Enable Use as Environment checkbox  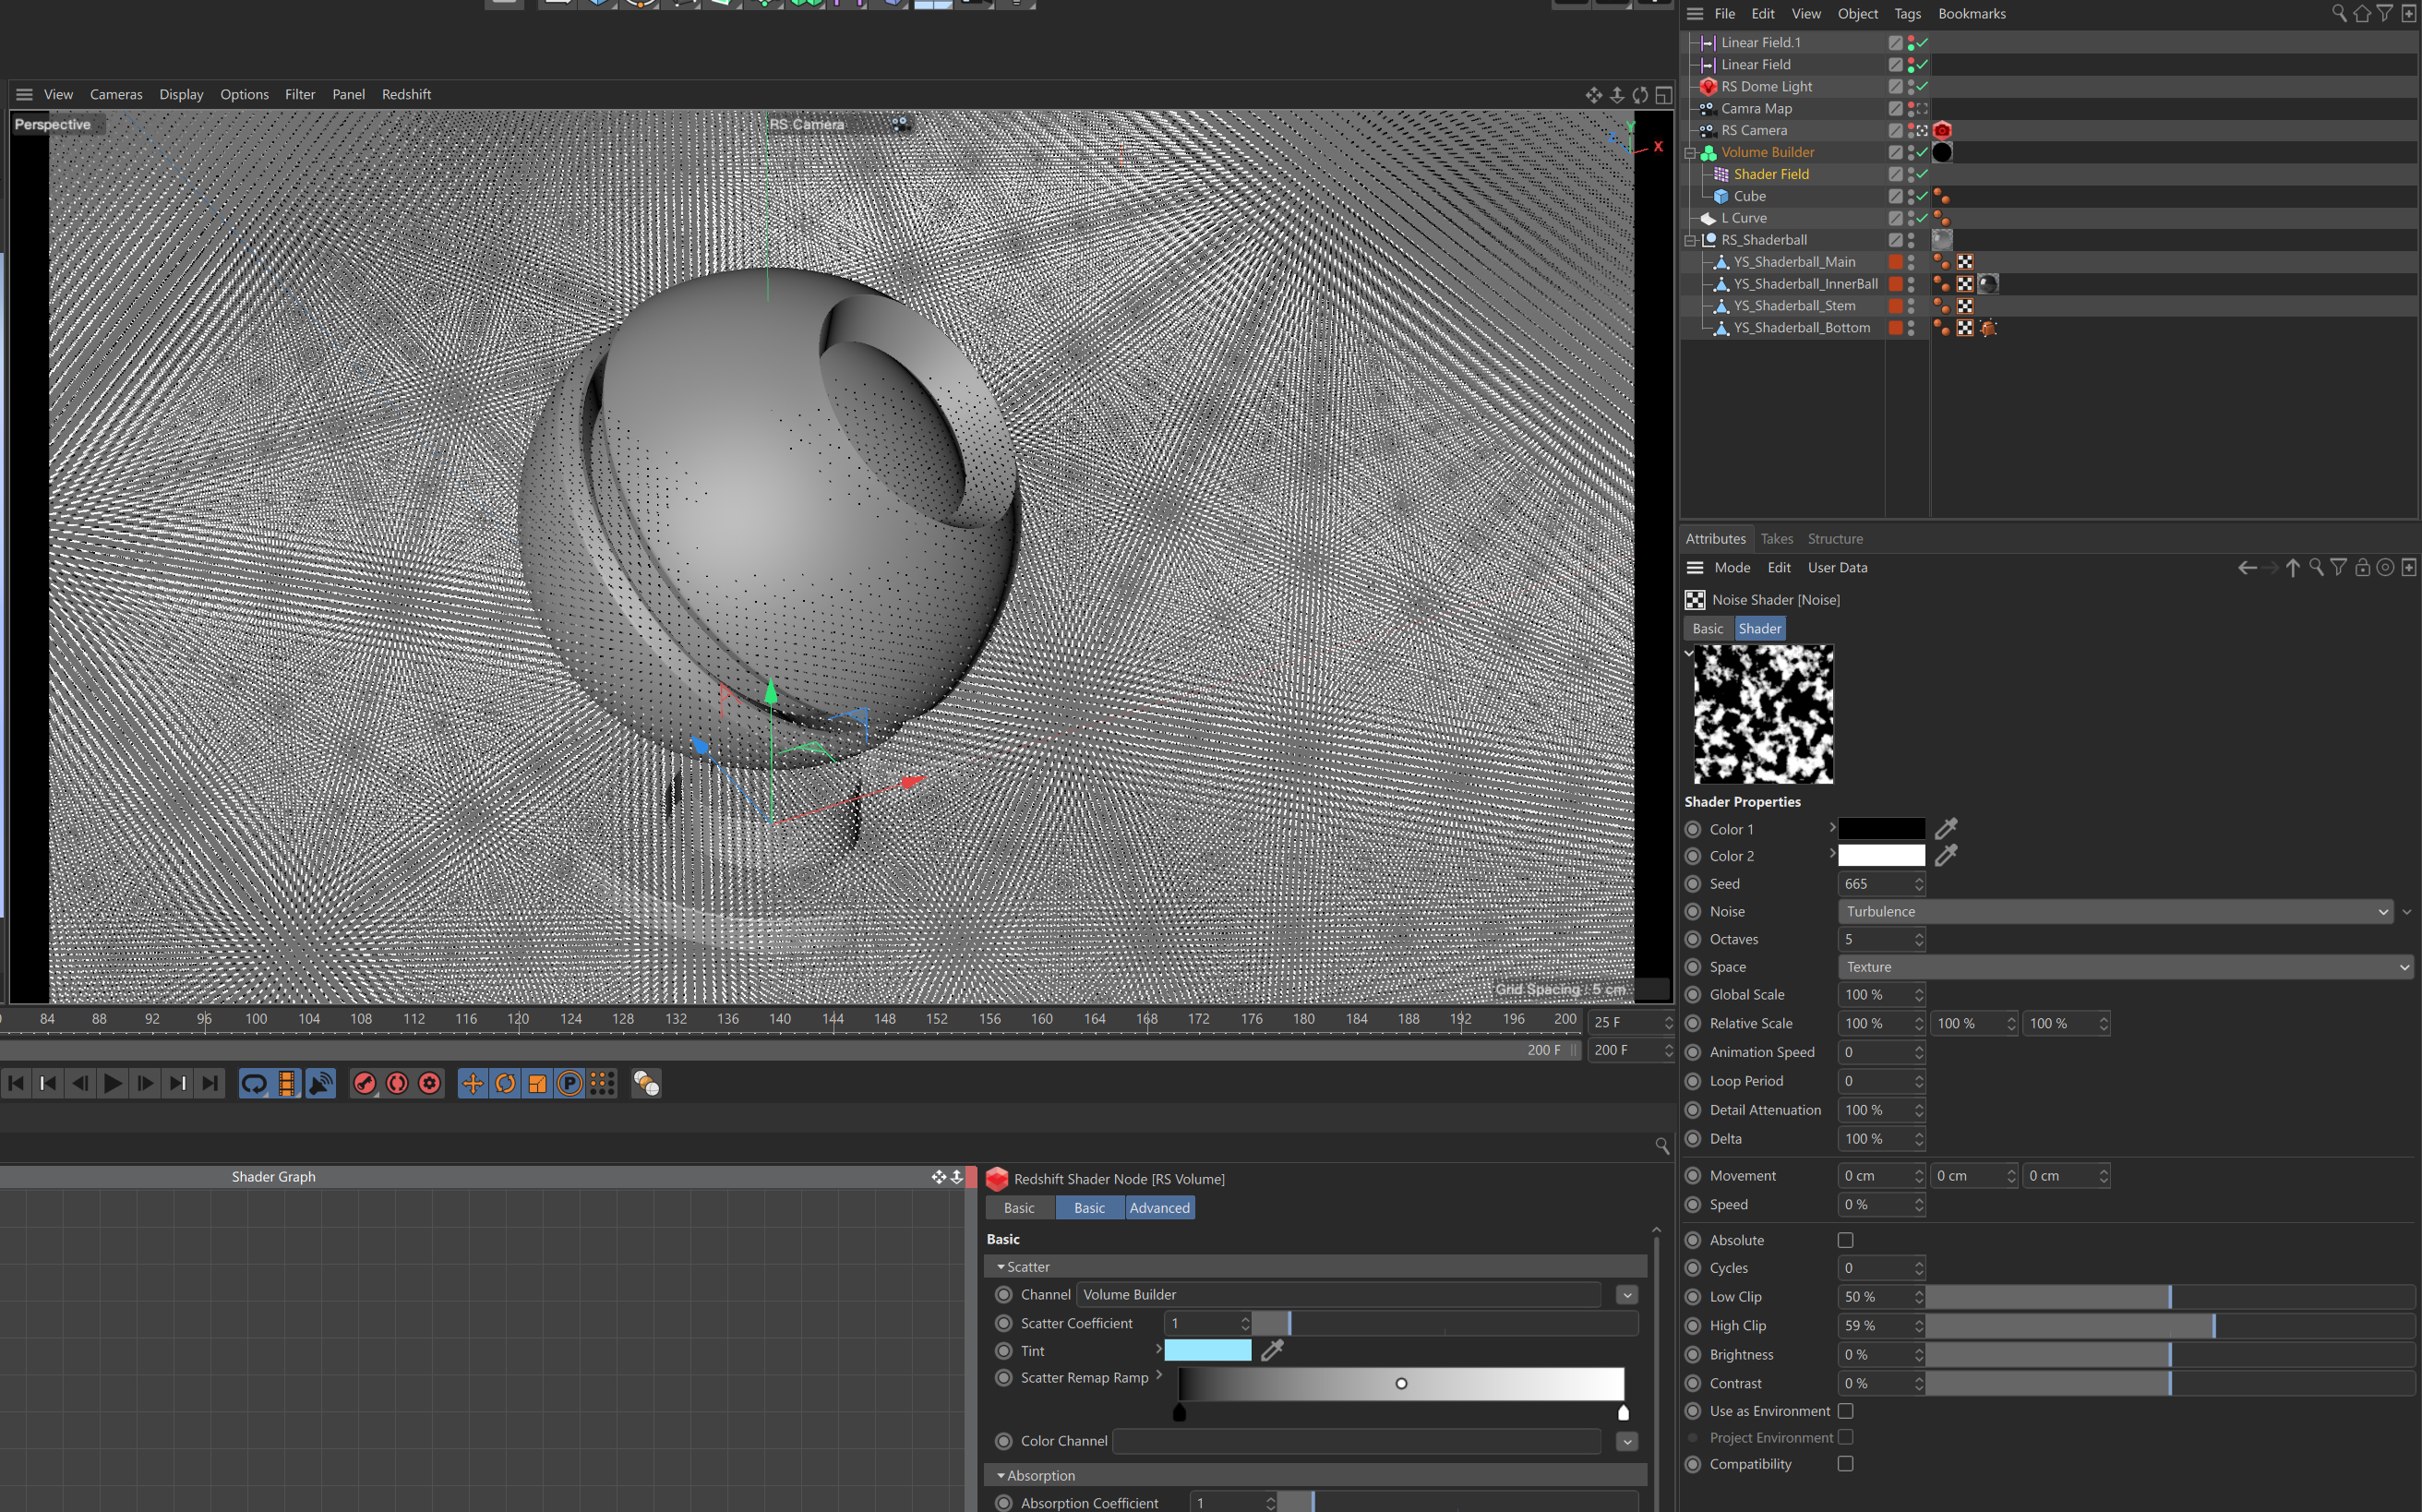[x=1846, y=1411]
